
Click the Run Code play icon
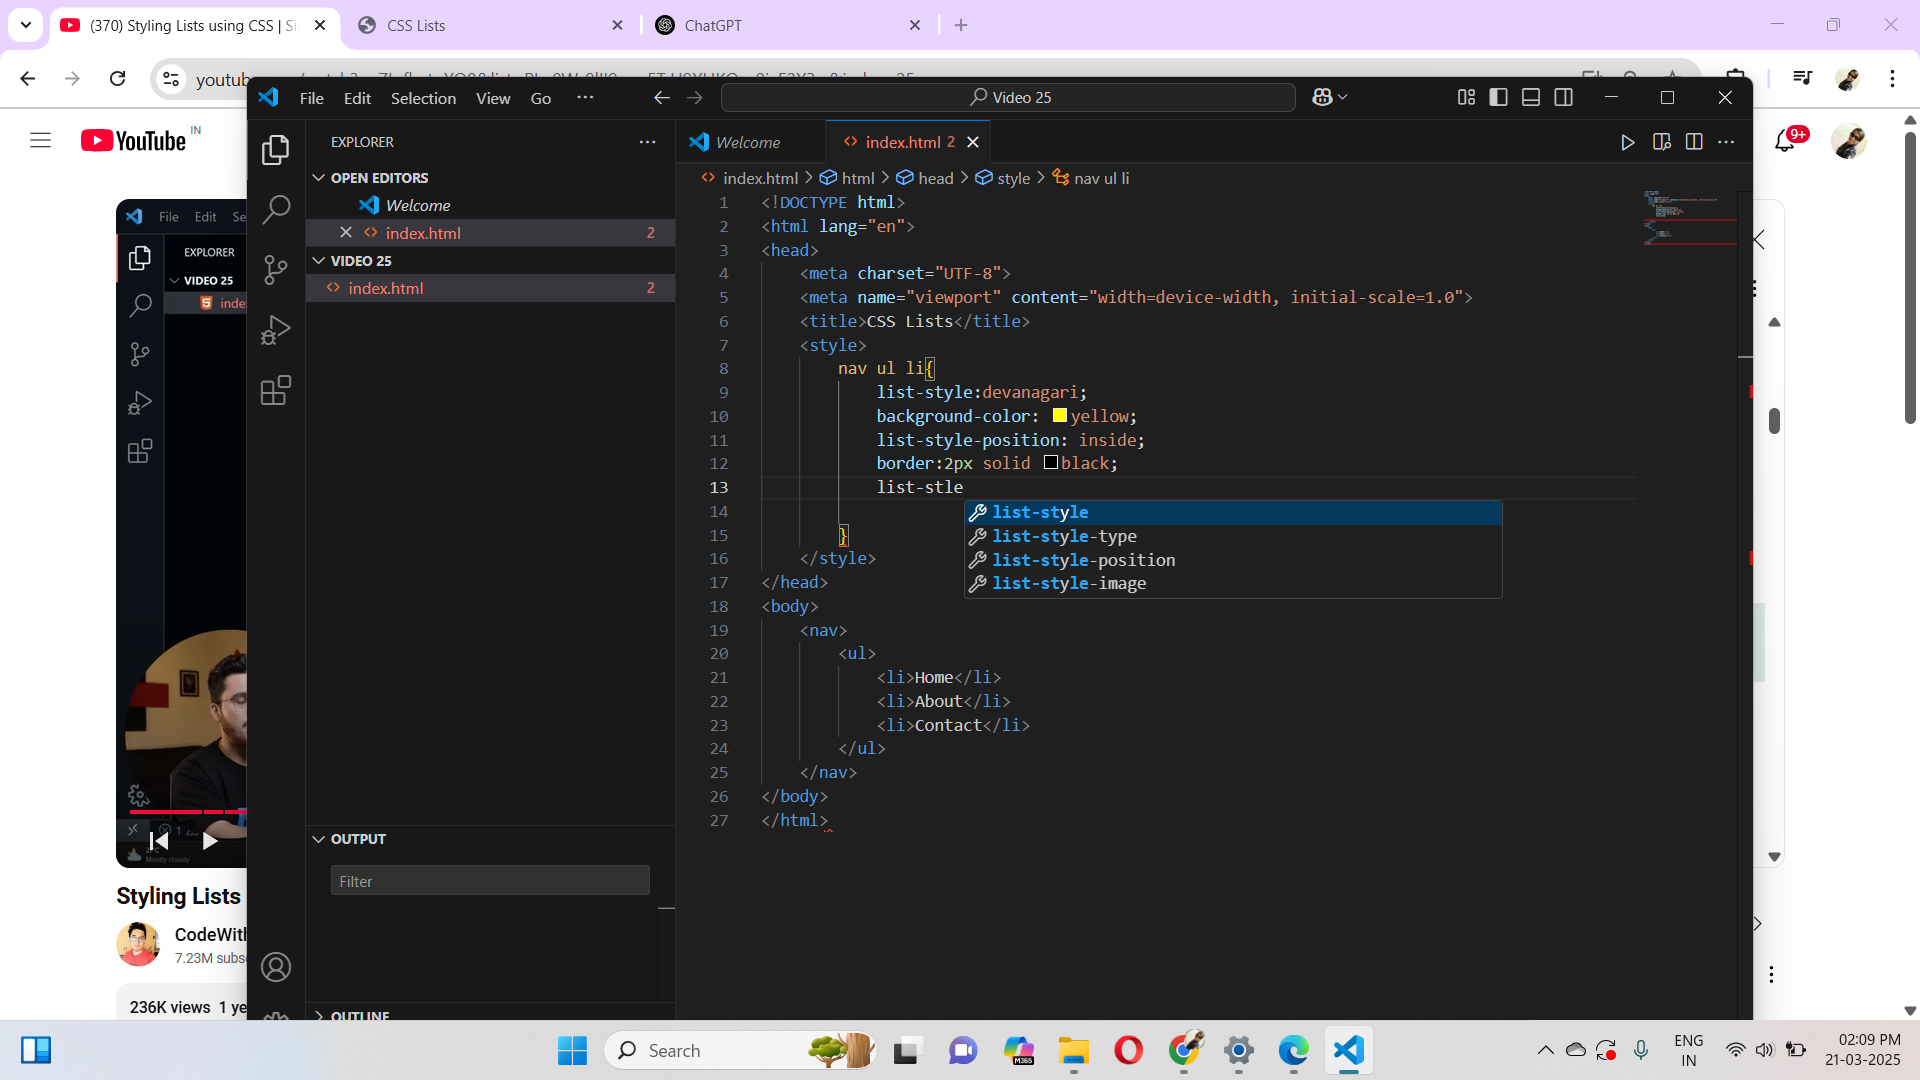pyautogui.click(x=1627, y=142)
